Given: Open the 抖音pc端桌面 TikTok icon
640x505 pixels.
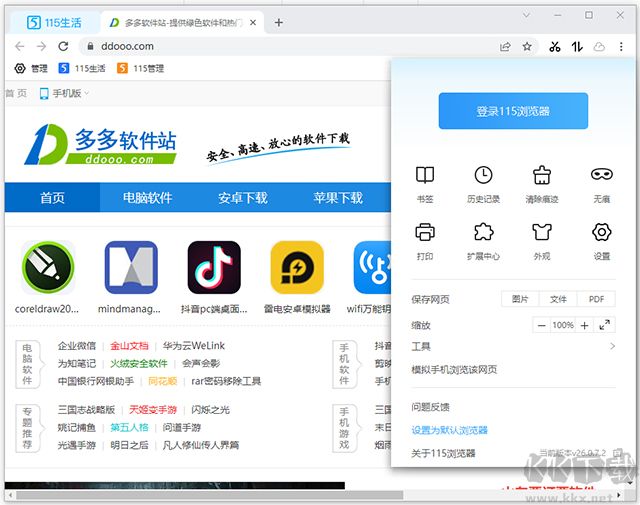Looking at the screenshot, I should [214, 267].
